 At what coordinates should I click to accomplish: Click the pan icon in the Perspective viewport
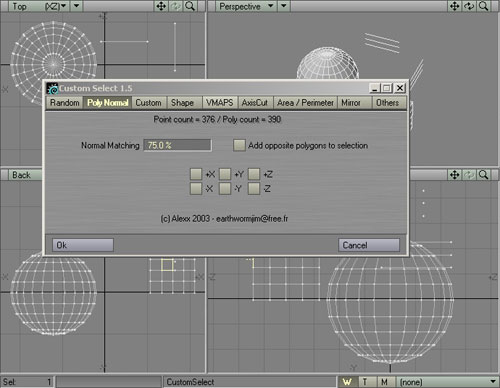click(455, 6)
